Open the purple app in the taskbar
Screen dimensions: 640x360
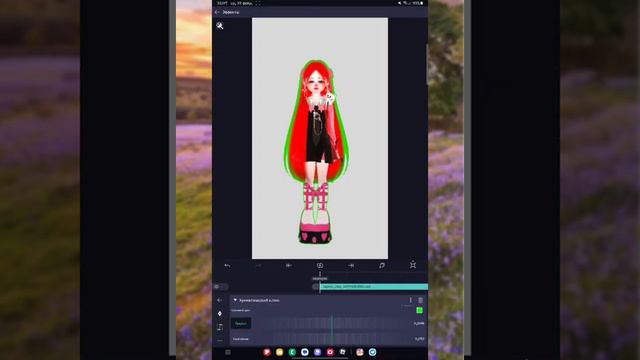tap(318, 352)
